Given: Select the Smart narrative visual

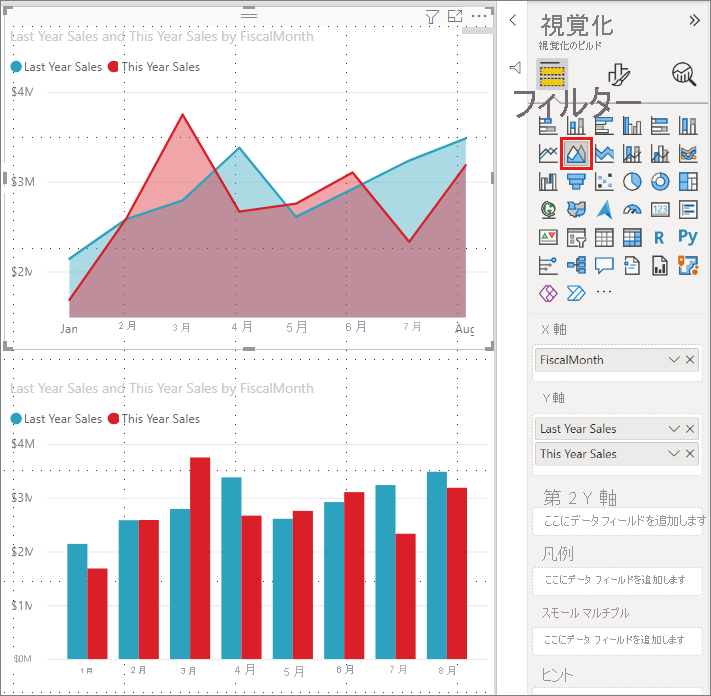Looking at the screenshot, I should click(x=632, y=265).
